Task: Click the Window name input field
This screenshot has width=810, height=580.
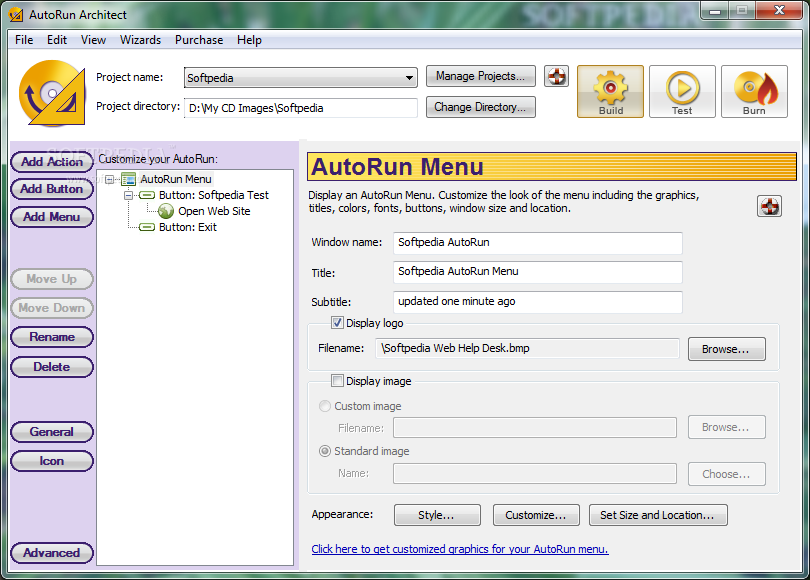Action: tap(537, 243)
